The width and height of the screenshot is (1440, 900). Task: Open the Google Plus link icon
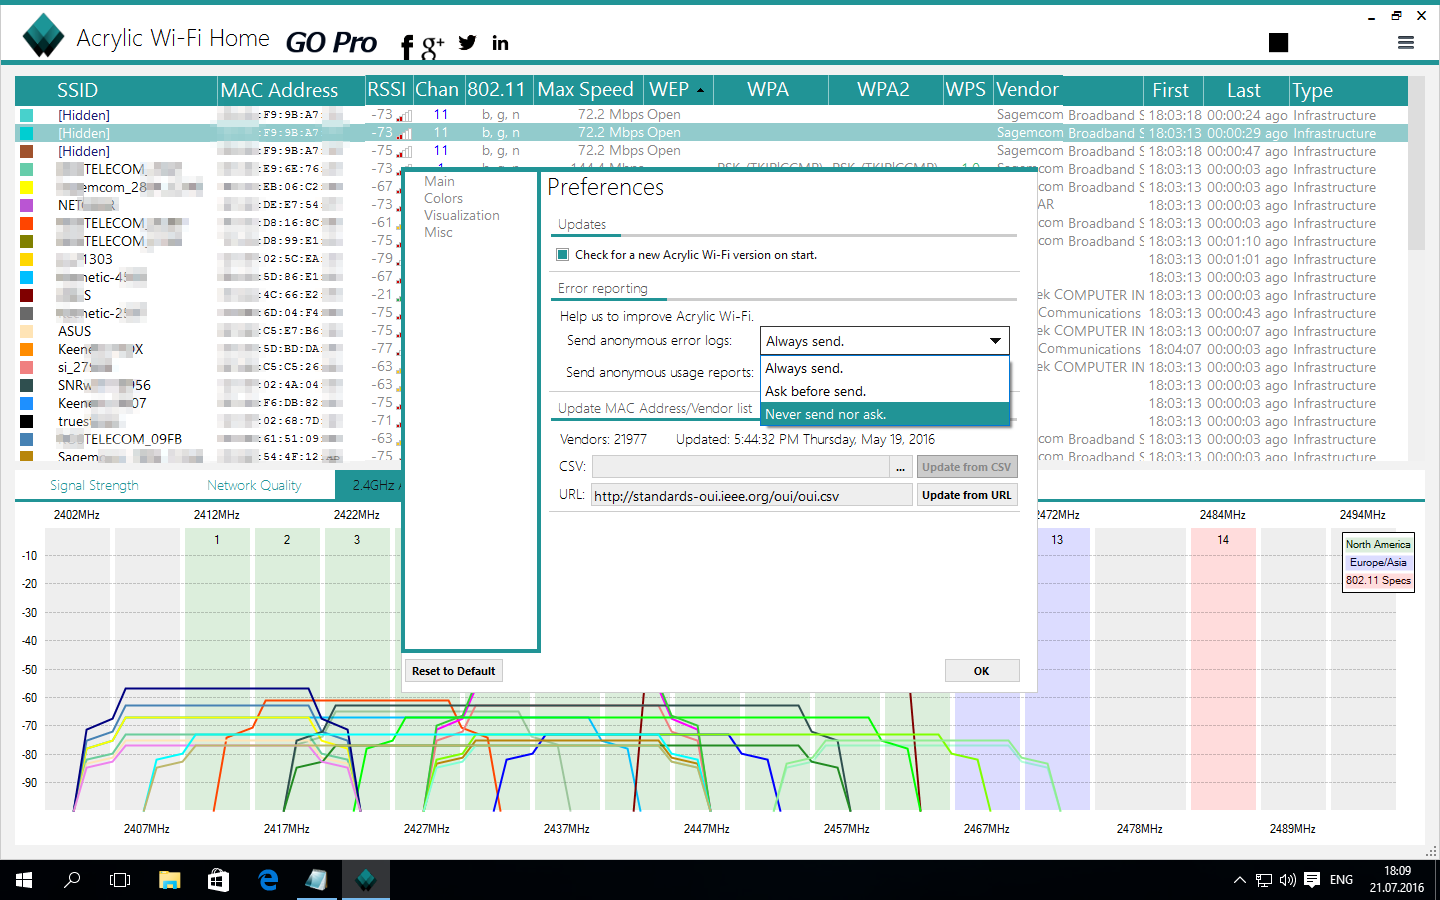point(432,45)
